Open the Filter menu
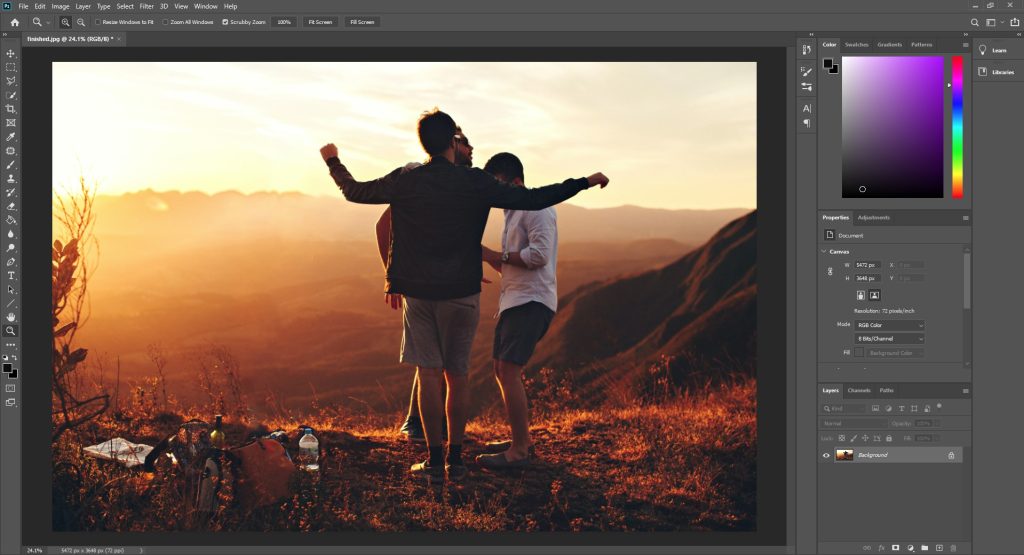 click(146, 7)
